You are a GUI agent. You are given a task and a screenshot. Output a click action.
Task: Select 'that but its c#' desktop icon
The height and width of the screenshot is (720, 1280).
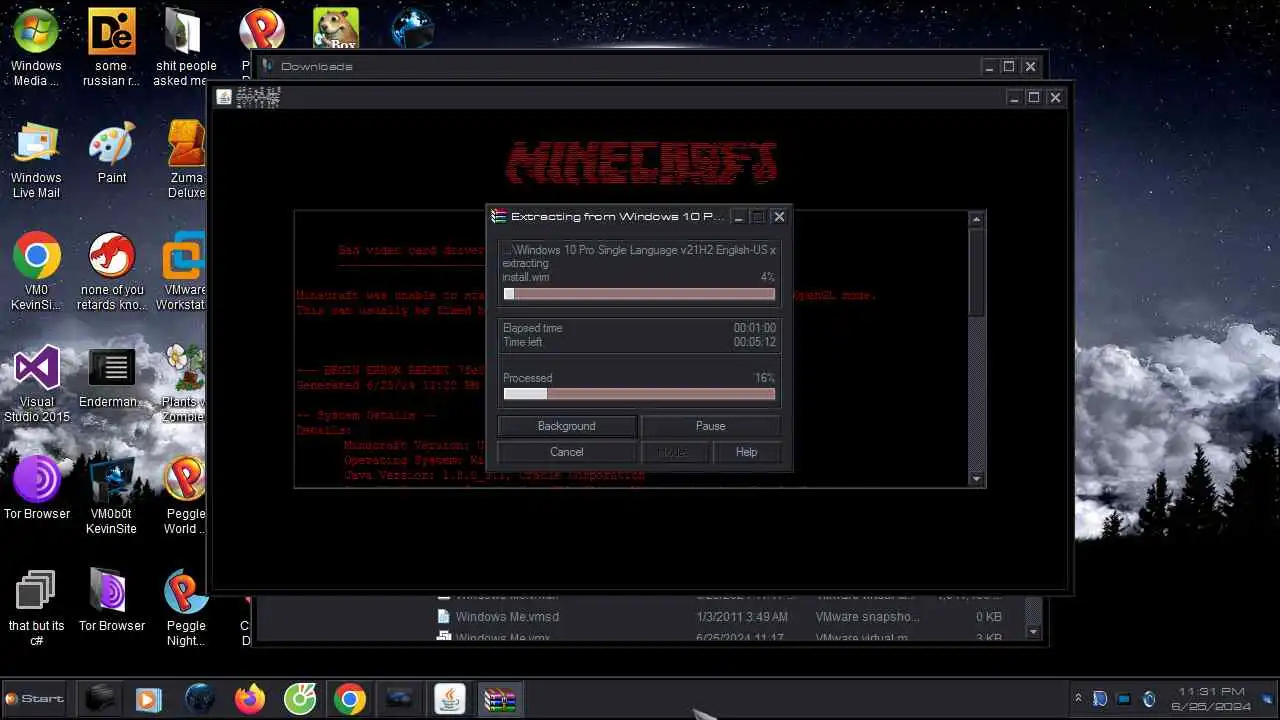(36, 608)
